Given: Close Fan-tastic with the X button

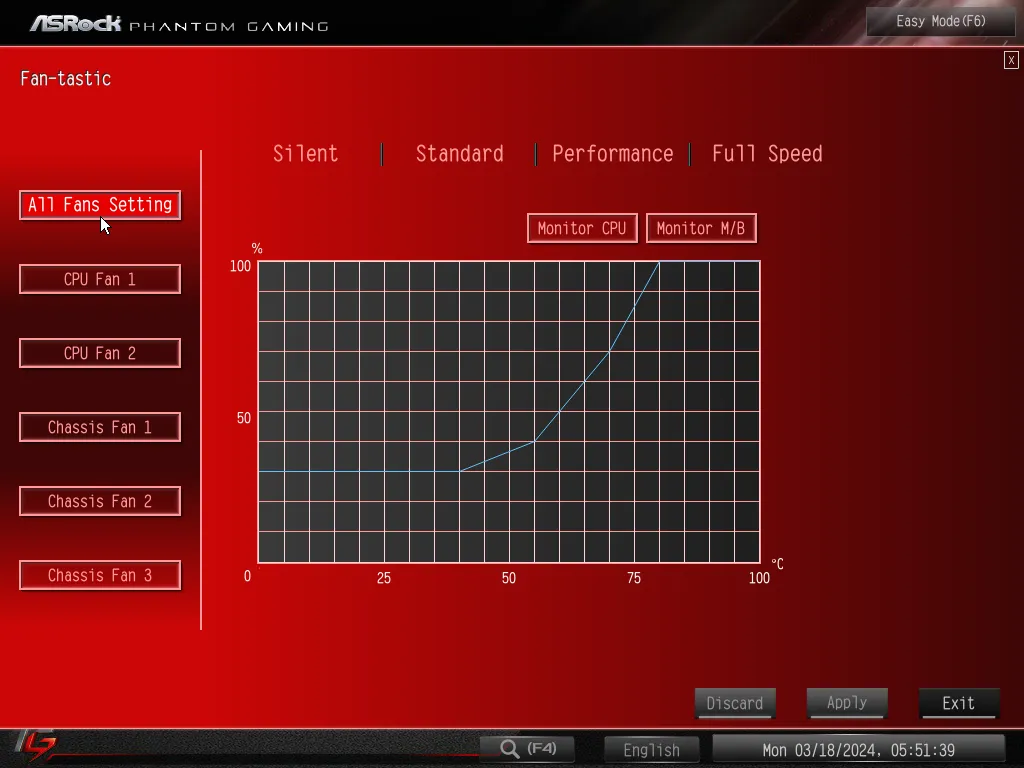Looking at the screenshot, I should (1011, 60).
